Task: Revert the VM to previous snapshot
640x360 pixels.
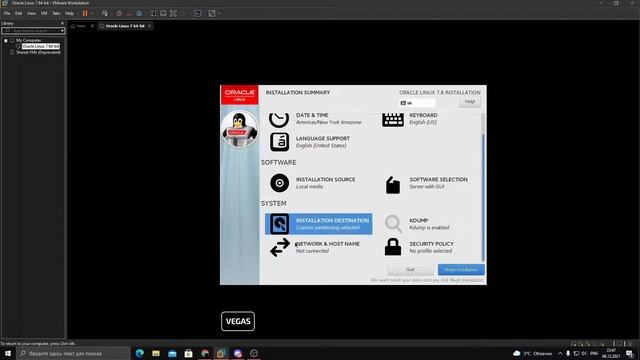Action: [x=129, y=13]
